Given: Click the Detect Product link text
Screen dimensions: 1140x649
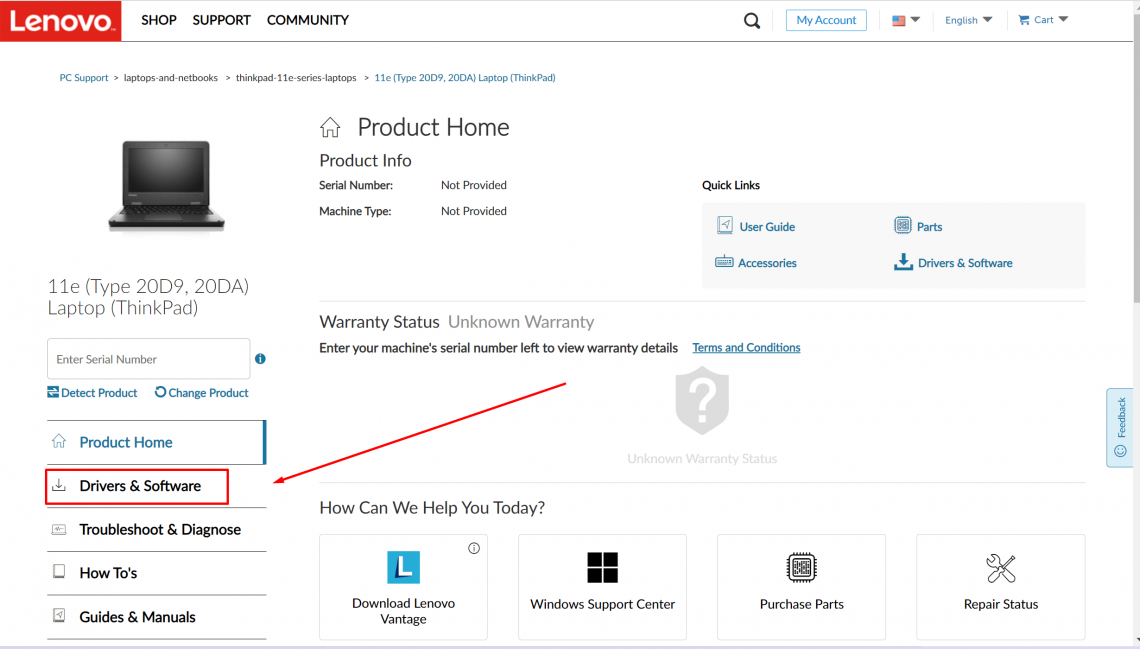Looking at the screenshot, I should 99,392.
